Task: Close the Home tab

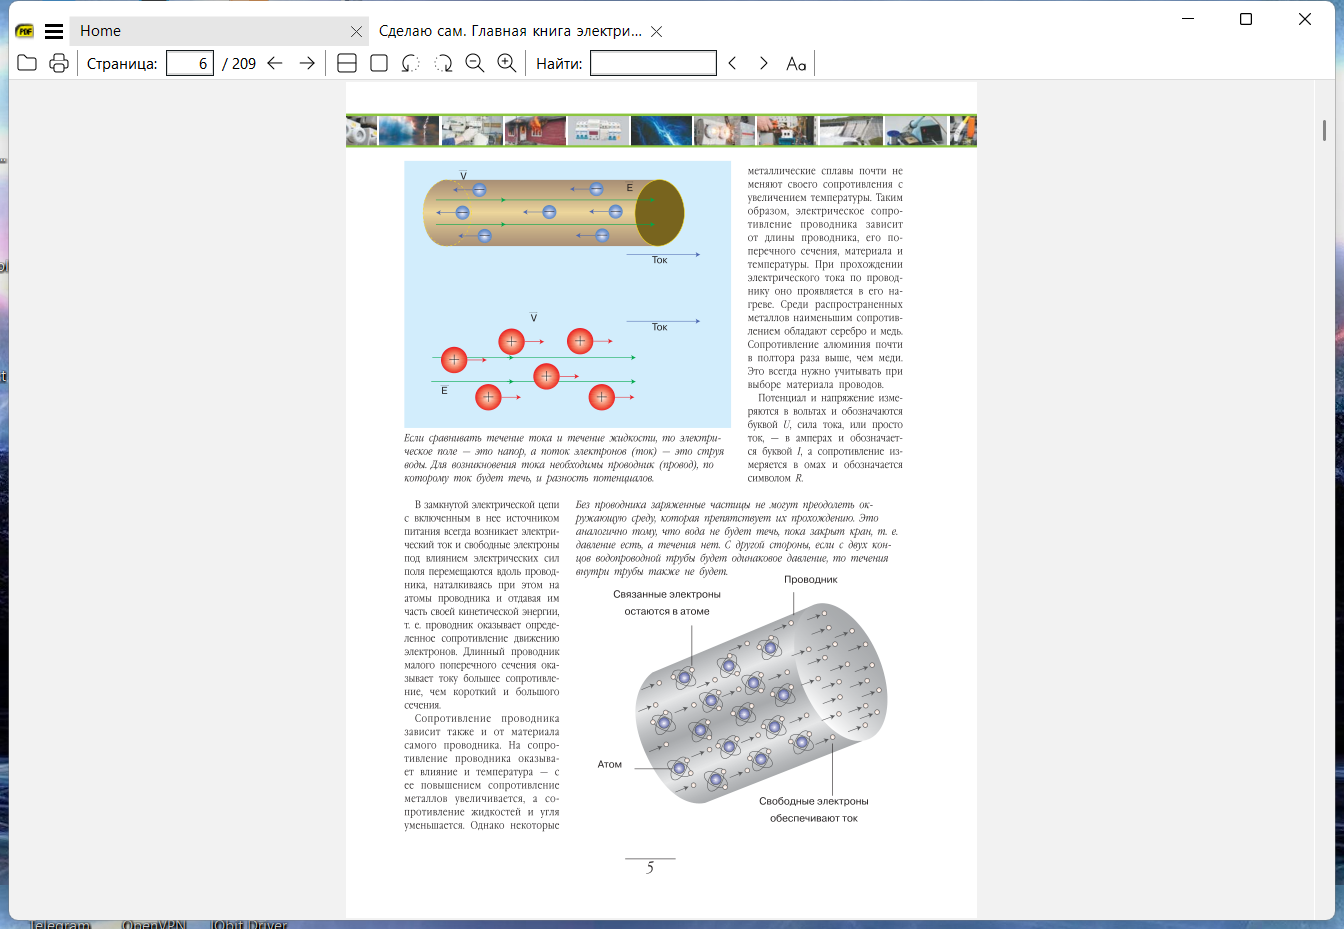Action: click(356, 31)
